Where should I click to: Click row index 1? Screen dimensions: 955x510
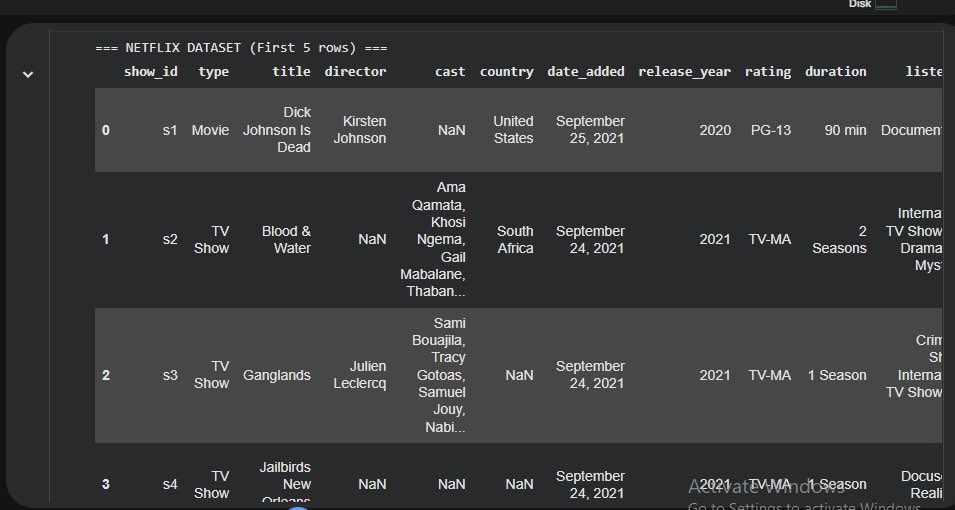click(106, 239)
